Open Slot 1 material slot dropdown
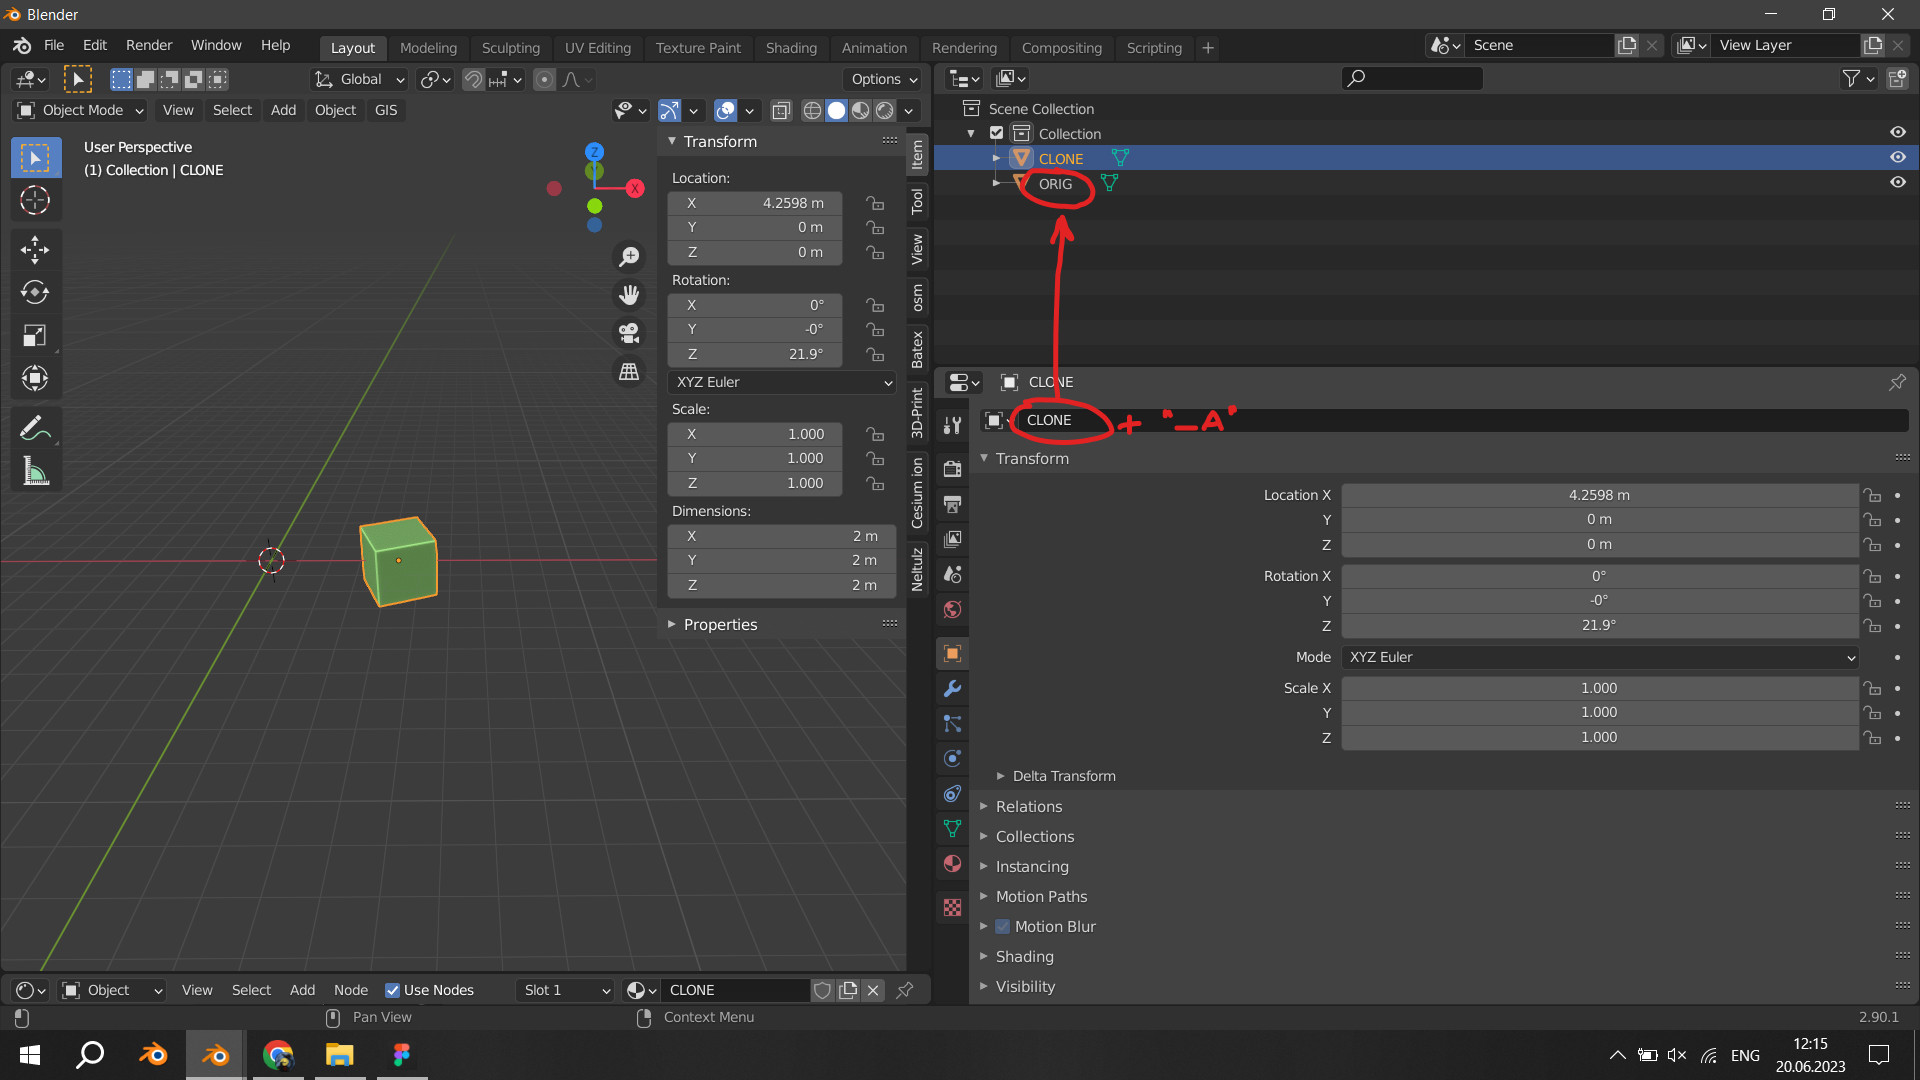1920x1080 pixels. coord(566,990)
